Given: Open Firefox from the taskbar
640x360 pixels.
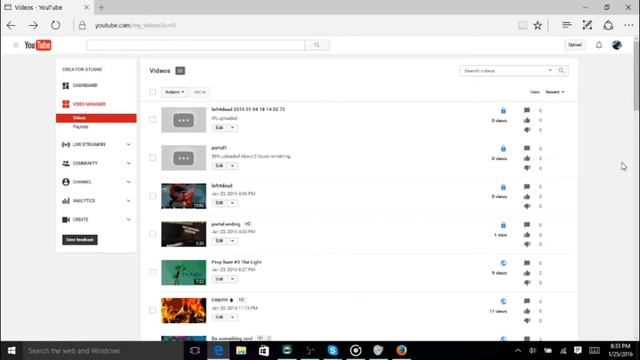Looking at the screenshot, I should (401, 350).
